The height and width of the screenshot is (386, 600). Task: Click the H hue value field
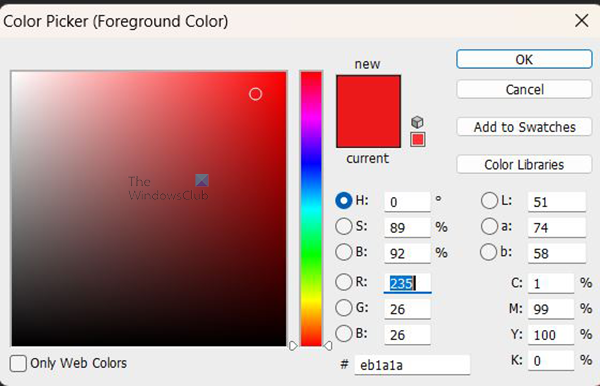click(x=407, y=202)
